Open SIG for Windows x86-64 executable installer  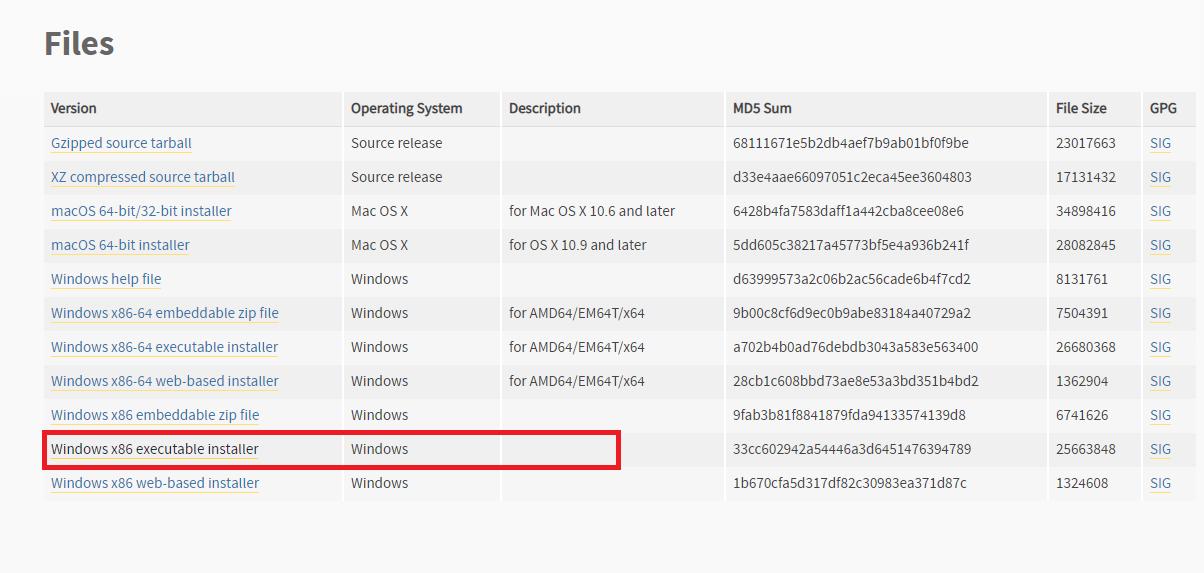point(1160,347)
